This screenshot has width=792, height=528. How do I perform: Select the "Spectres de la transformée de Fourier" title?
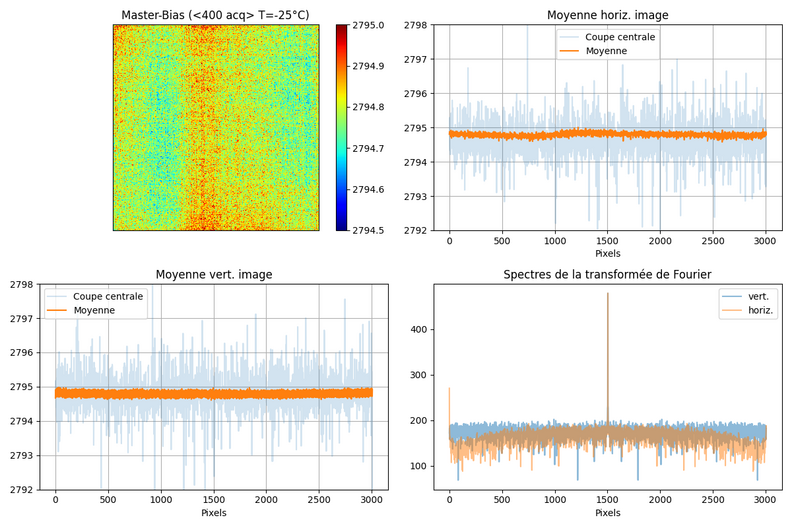point(607,274)
